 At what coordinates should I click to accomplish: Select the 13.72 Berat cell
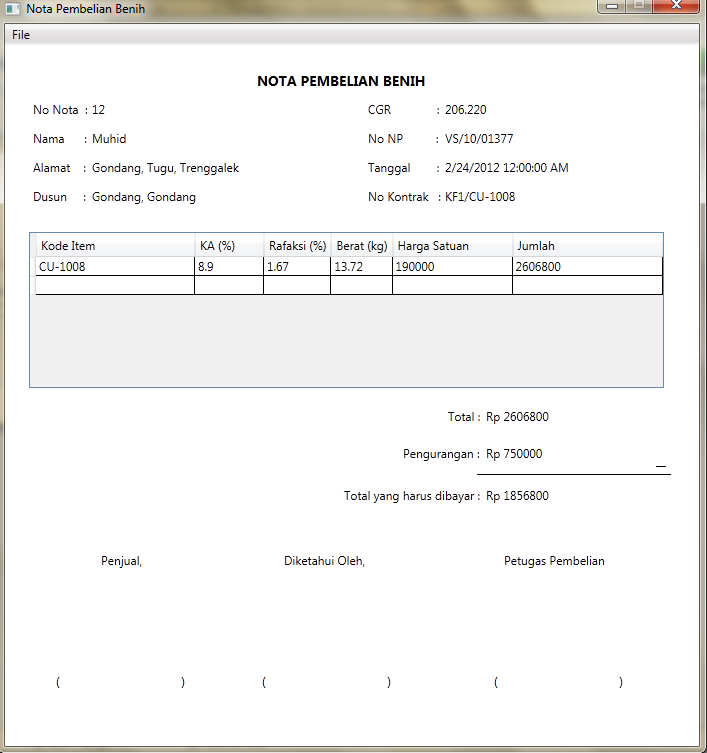point(362,267)
